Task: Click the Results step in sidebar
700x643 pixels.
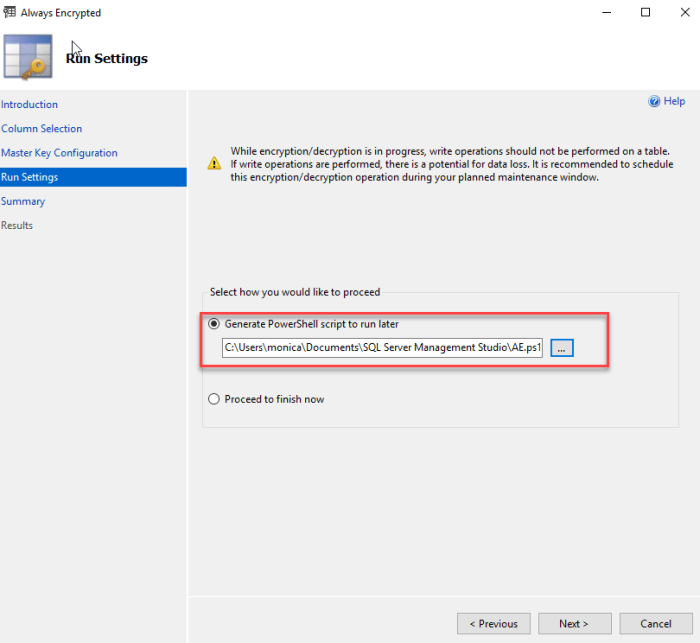Action: click(17, 225)
